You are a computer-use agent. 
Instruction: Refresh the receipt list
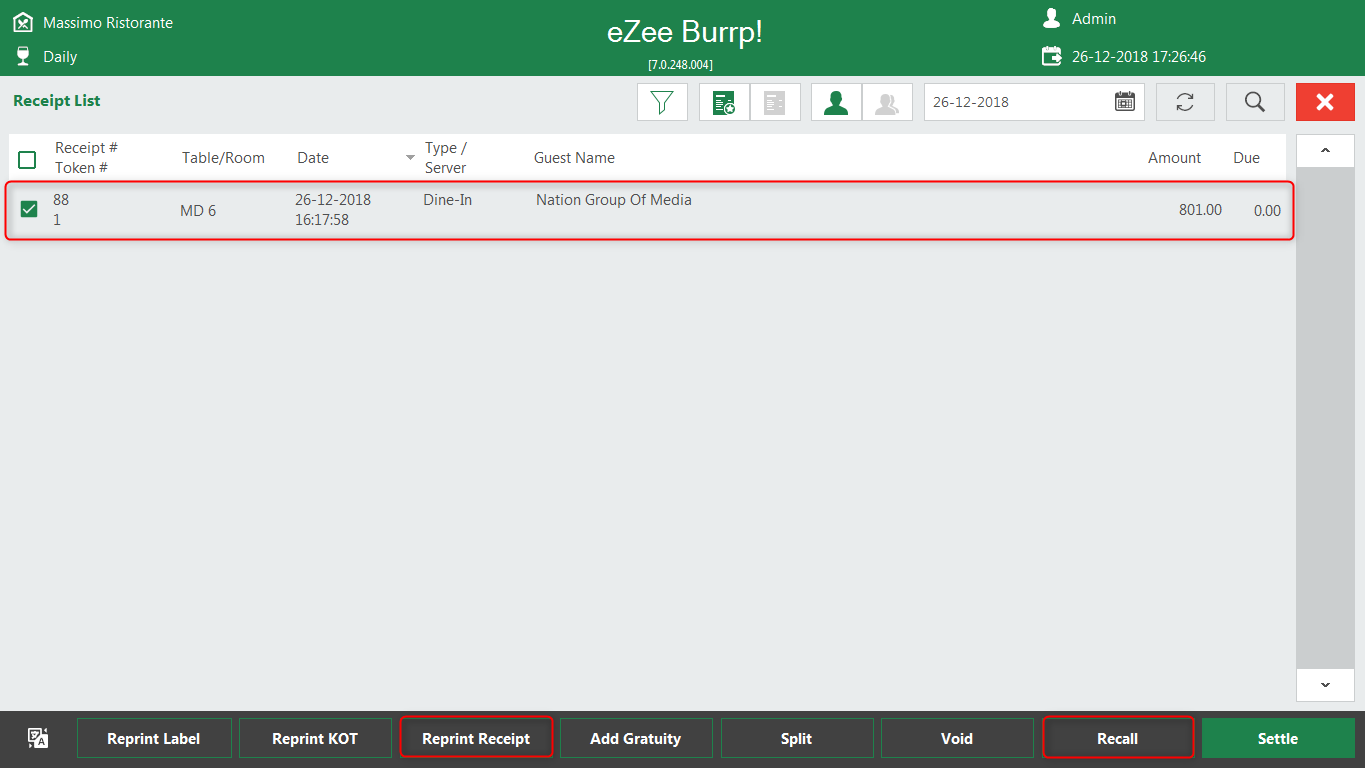(x=1185, y=102)
